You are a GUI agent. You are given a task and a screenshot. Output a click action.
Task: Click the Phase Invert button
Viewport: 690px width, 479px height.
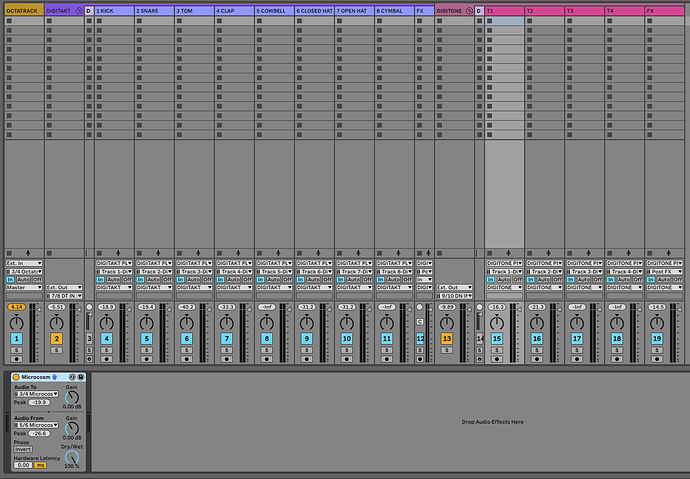tap(22, 449)
